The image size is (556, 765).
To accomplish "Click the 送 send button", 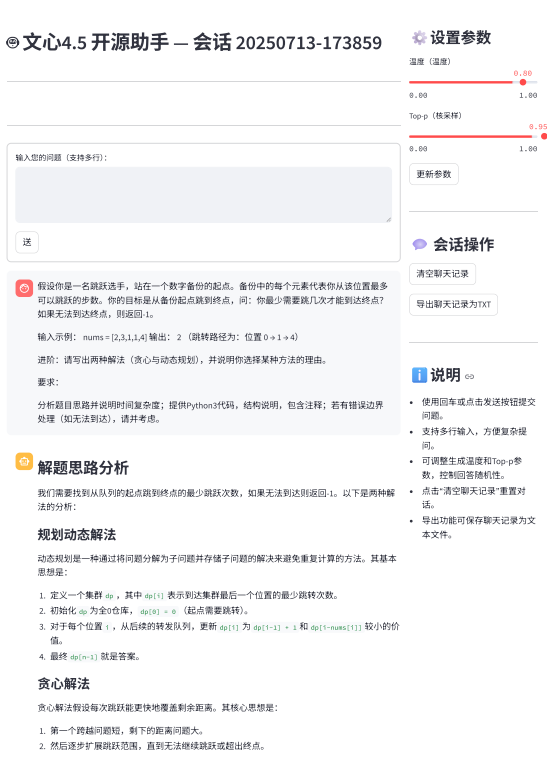I will pos(27,242).
